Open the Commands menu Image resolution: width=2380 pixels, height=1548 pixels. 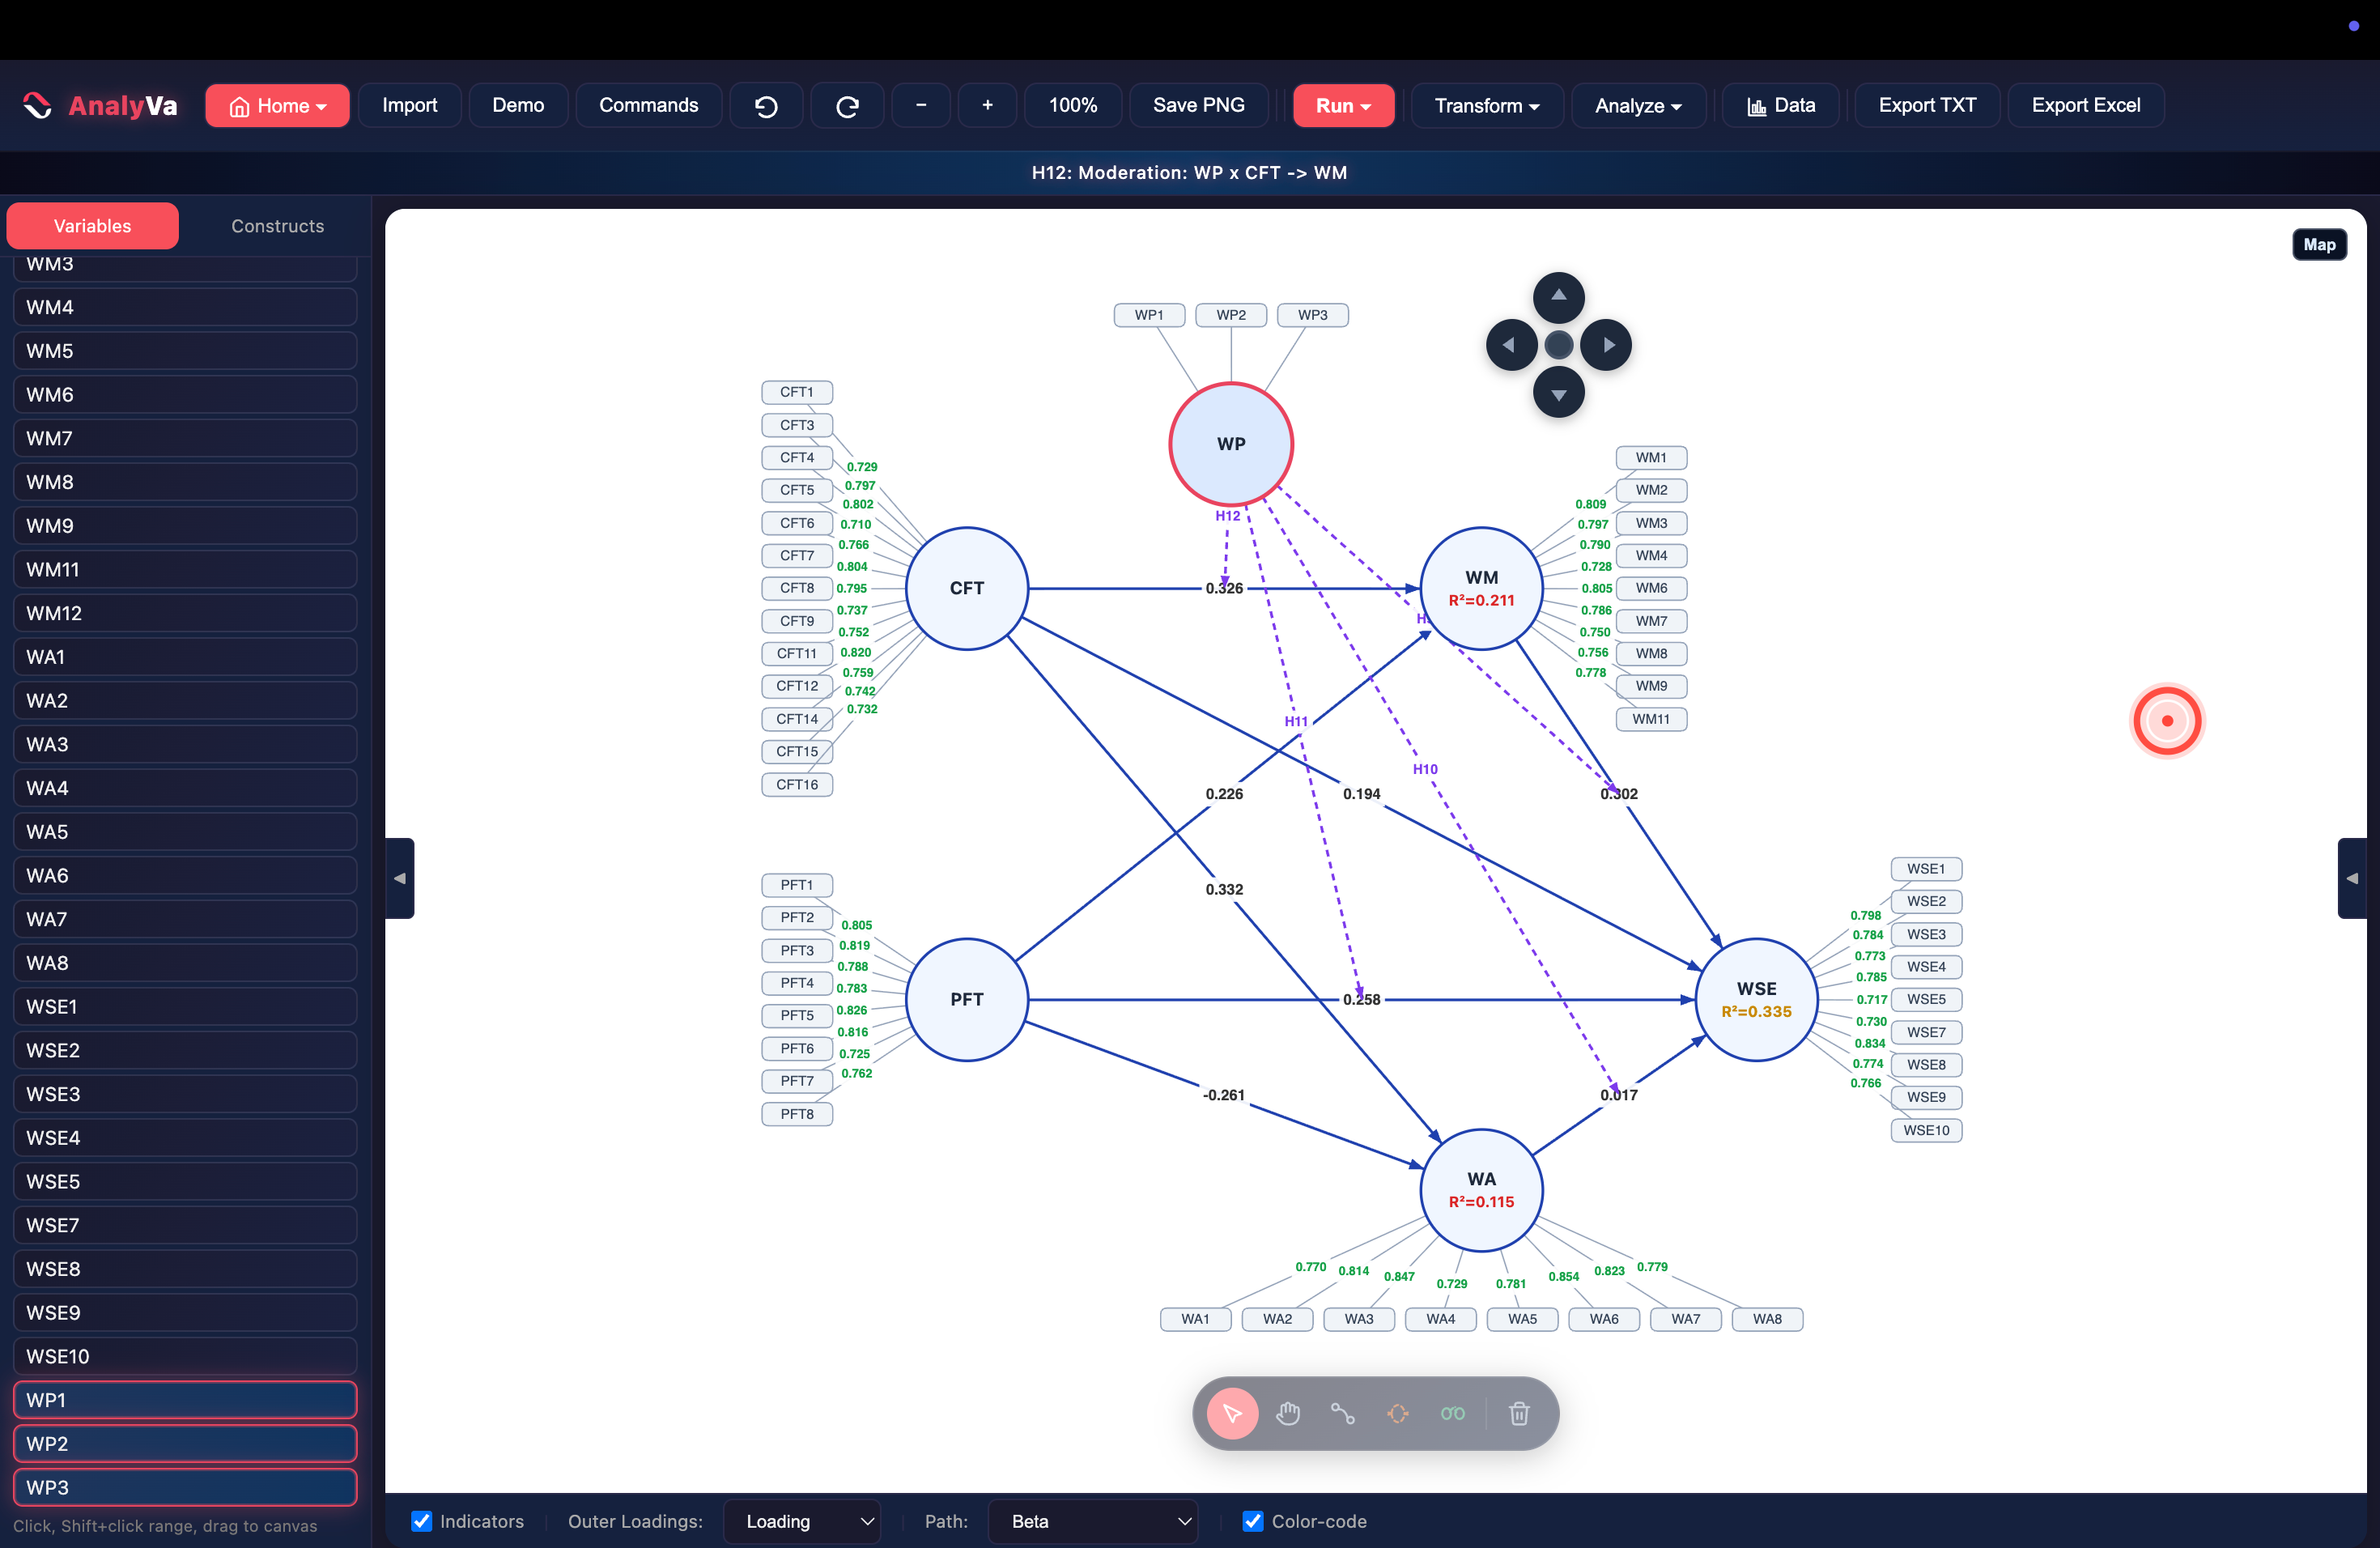[x=649, y=106]
